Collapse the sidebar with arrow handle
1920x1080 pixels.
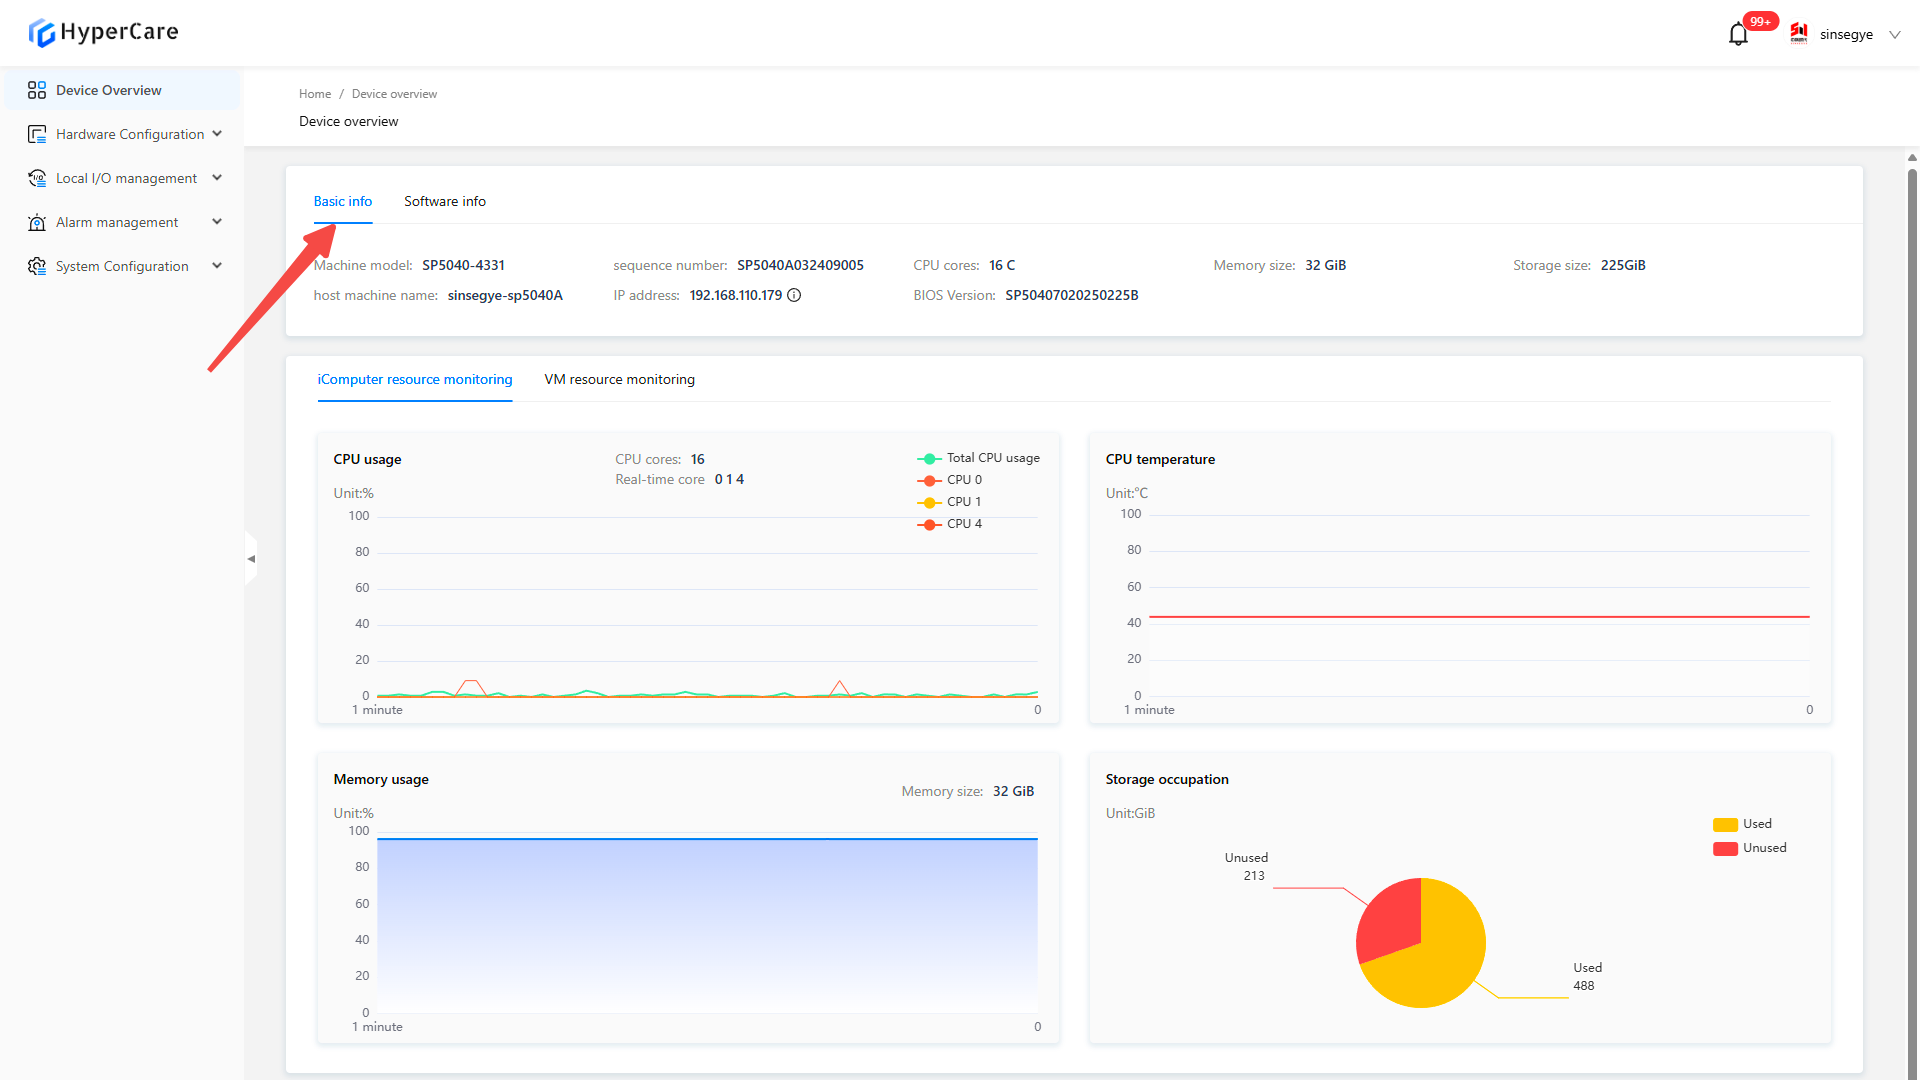251,559
